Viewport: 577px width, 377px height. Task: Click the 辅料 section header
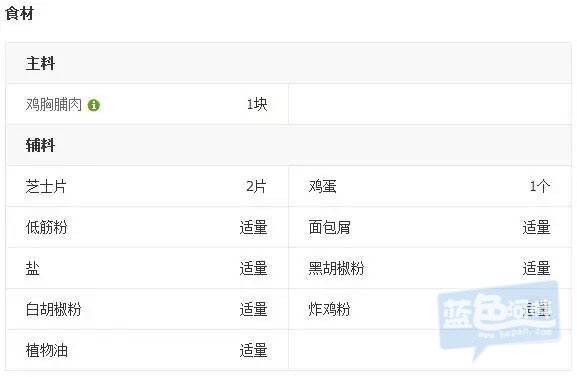click(x=40, y=145)
